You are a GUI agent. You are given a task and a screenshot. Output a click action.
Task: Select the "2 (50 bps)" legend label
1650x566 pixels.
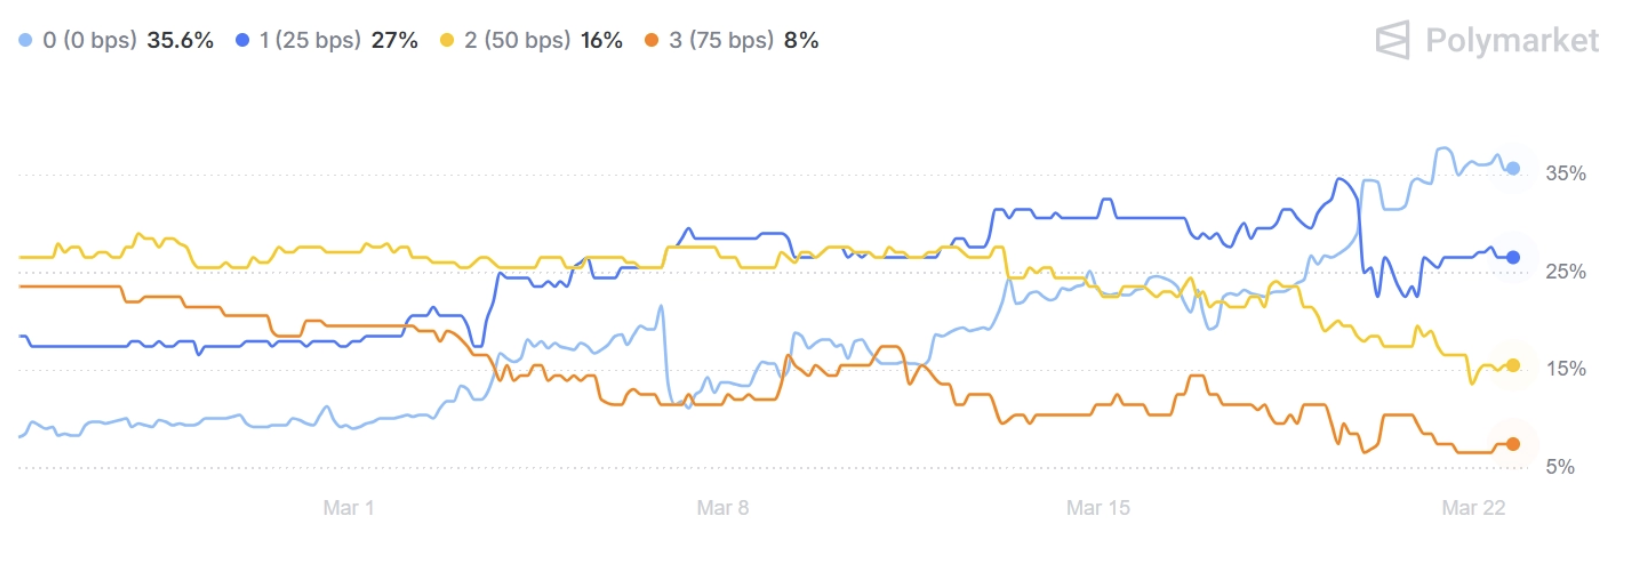tap(517, 40)
